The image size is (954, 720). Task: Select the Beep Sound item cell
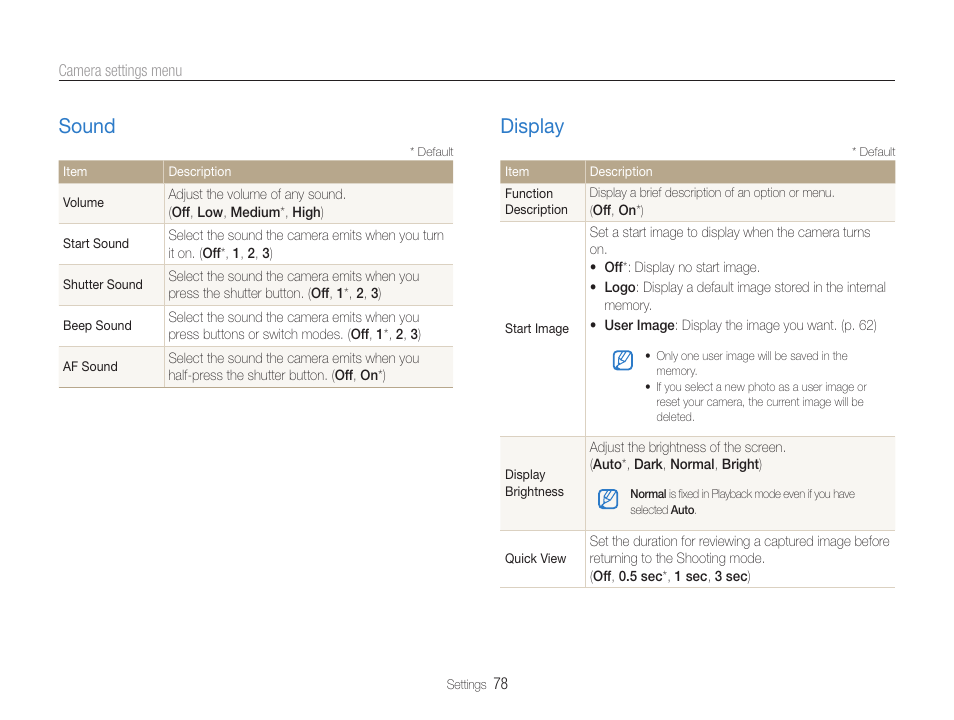click(x=111, y=326)
